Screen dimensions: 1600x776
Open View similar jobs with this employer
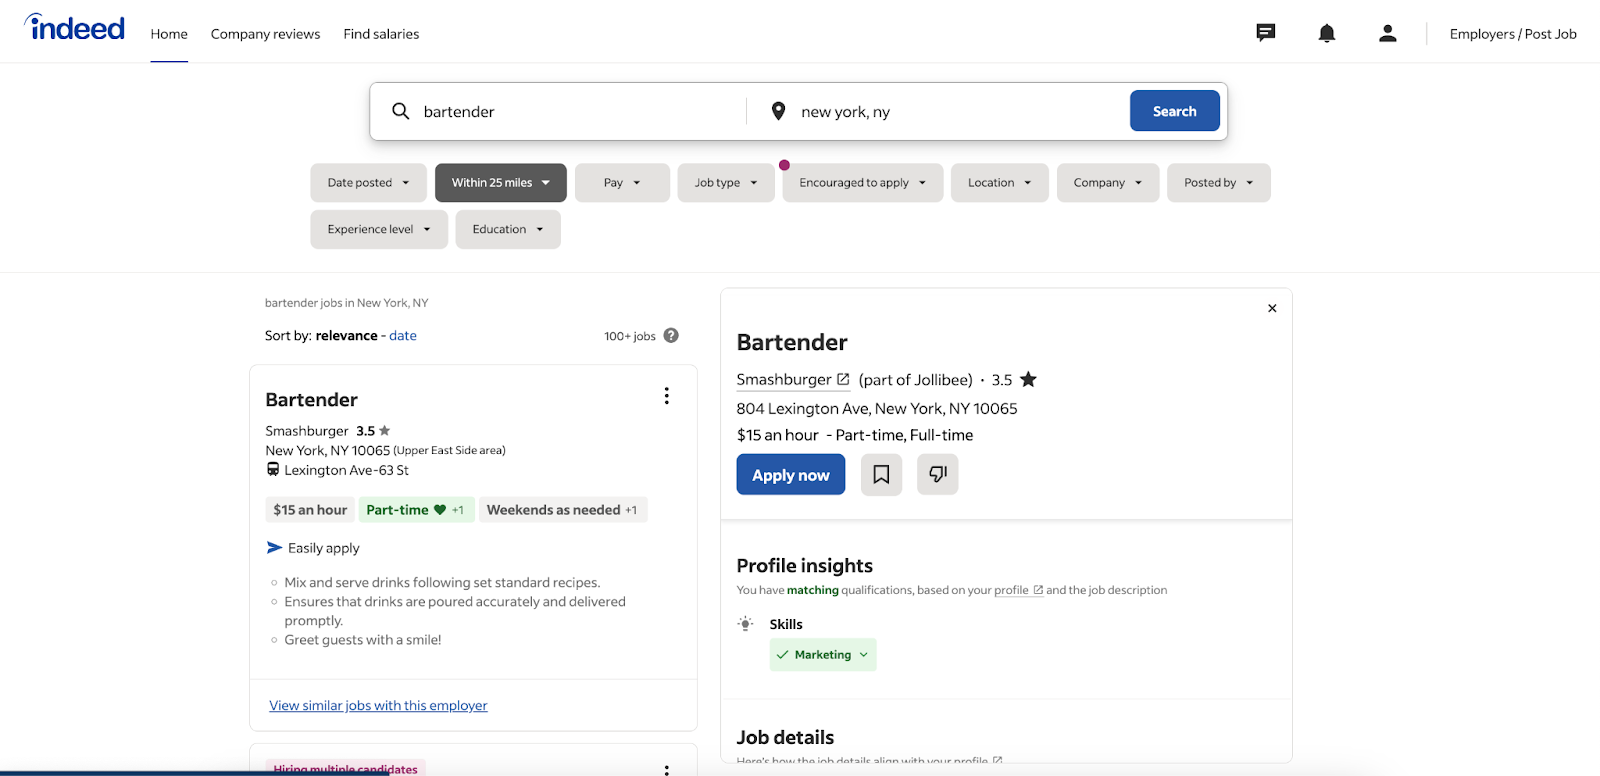[378, 706]
